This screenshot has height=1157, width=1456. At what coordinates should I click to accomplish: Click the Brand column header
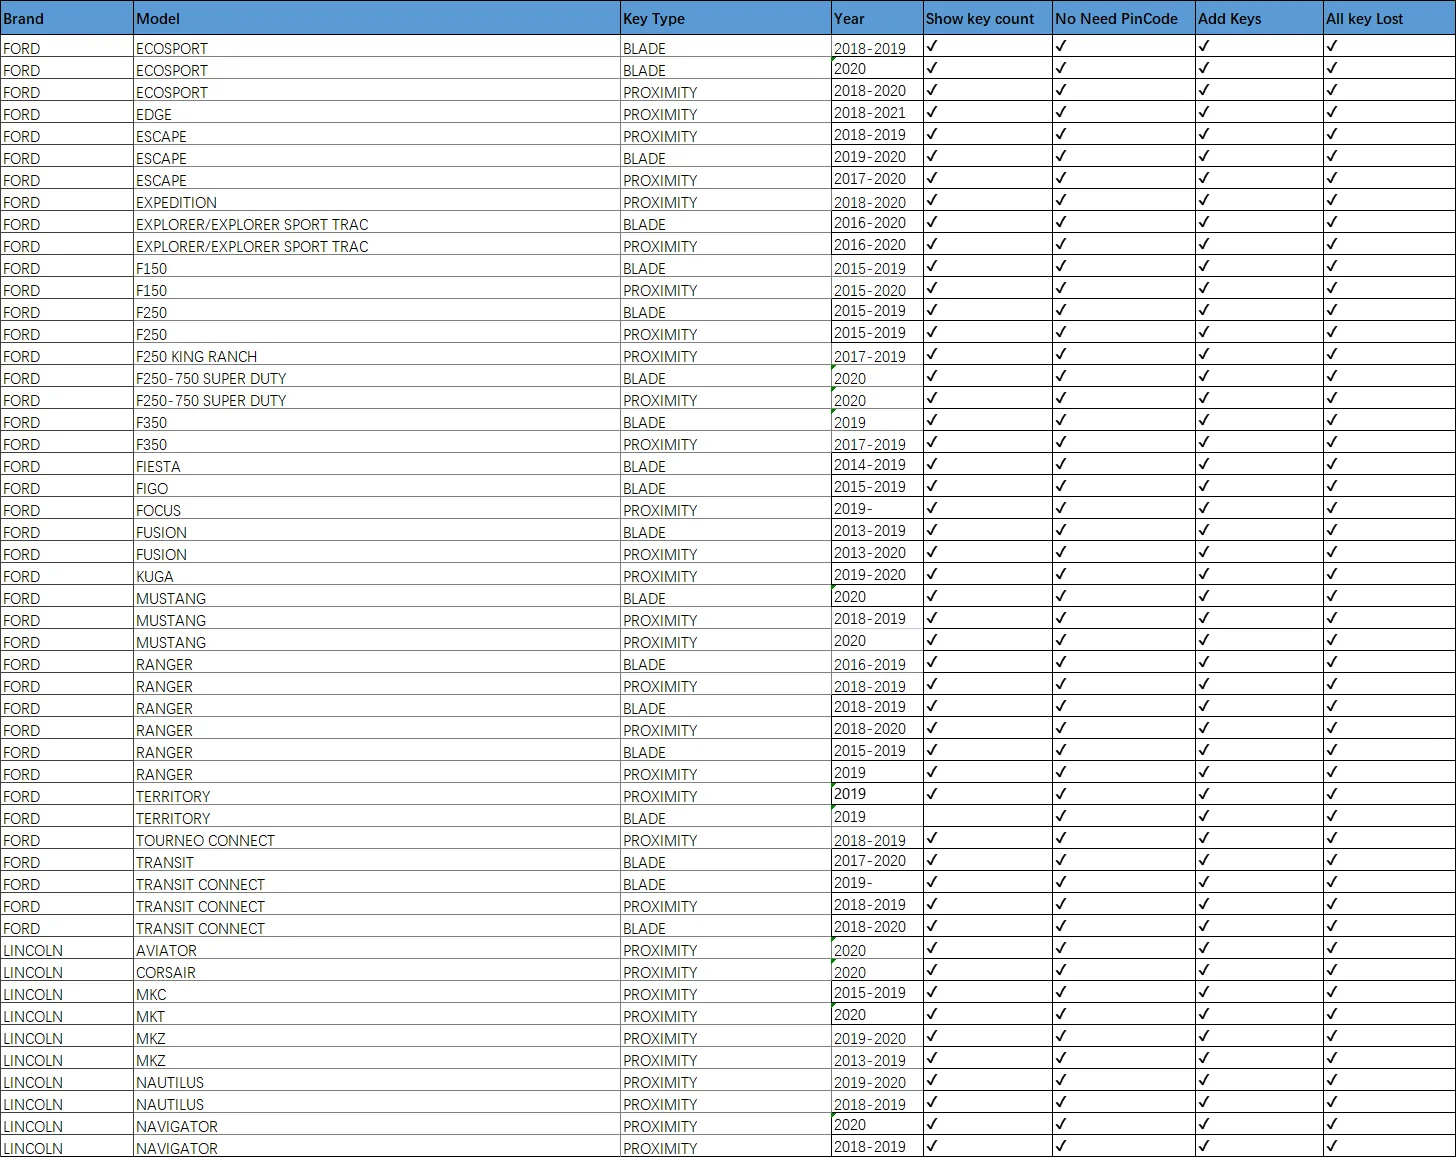click(66, 18)
